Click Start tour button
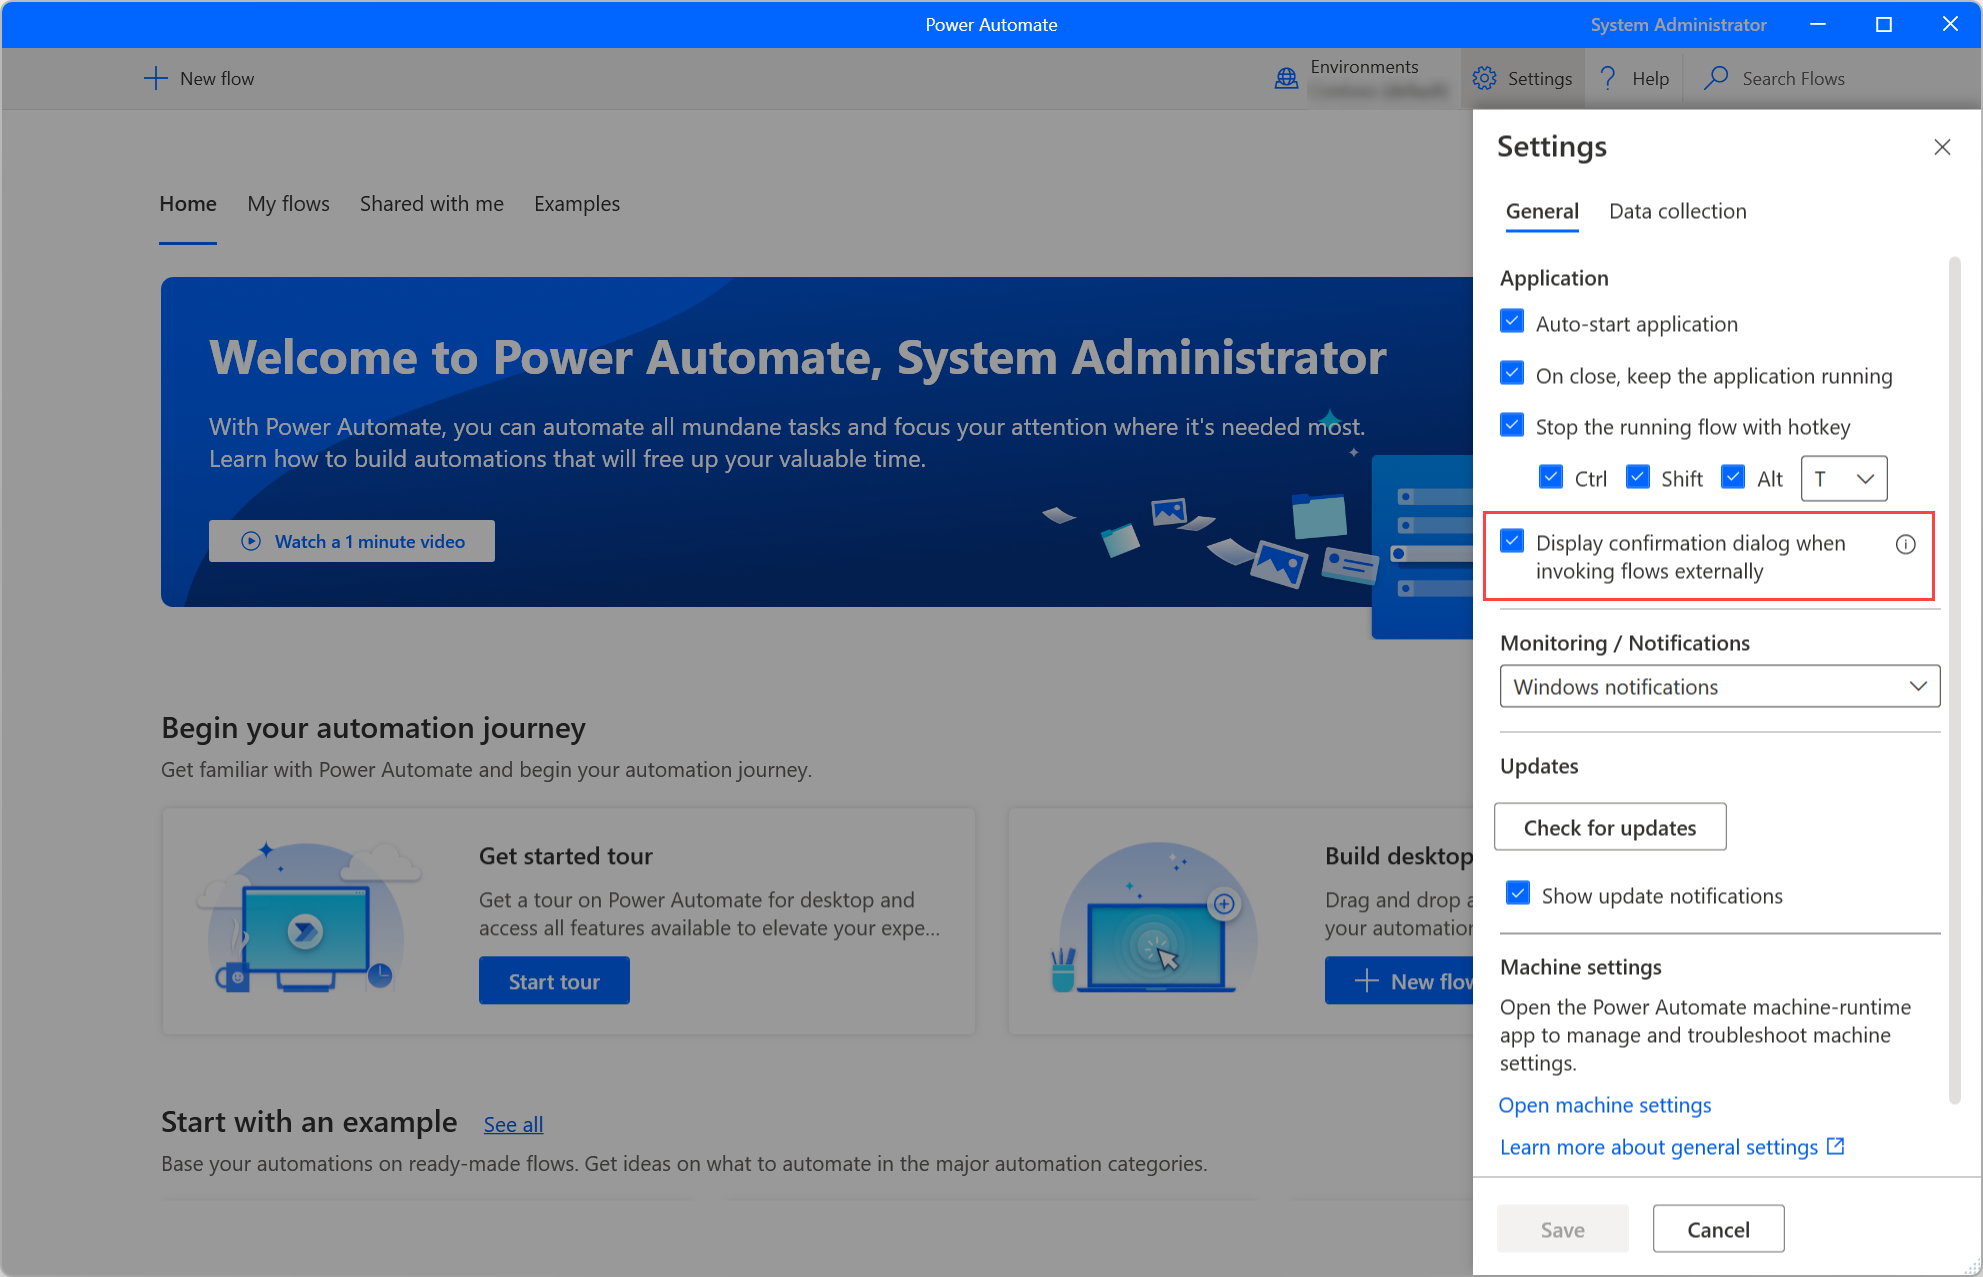Viewport: 1983px width, 1277px height. 552,981
